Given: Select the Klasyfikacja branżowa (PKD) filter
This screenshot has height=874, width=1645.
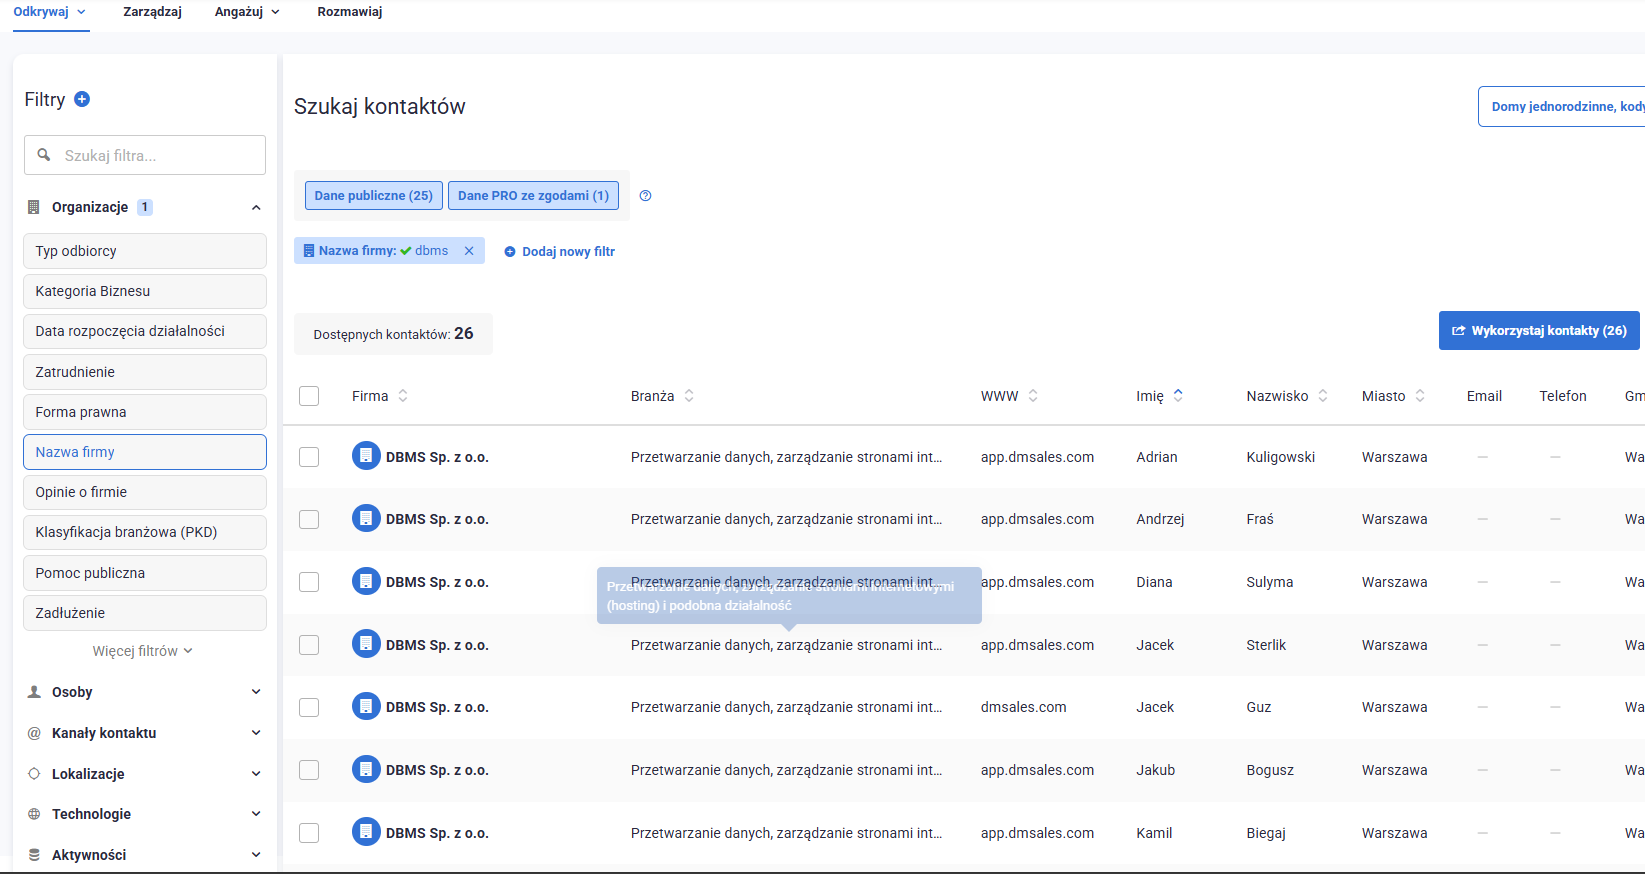Looking at the screenshot, I should tap(145, 532).
